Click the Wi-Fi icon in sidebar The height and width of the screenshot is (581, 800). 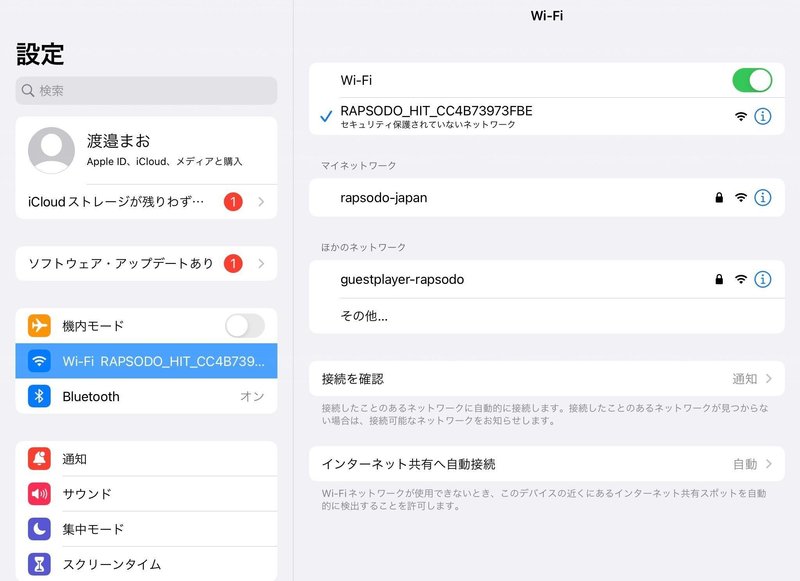(39, 361)
